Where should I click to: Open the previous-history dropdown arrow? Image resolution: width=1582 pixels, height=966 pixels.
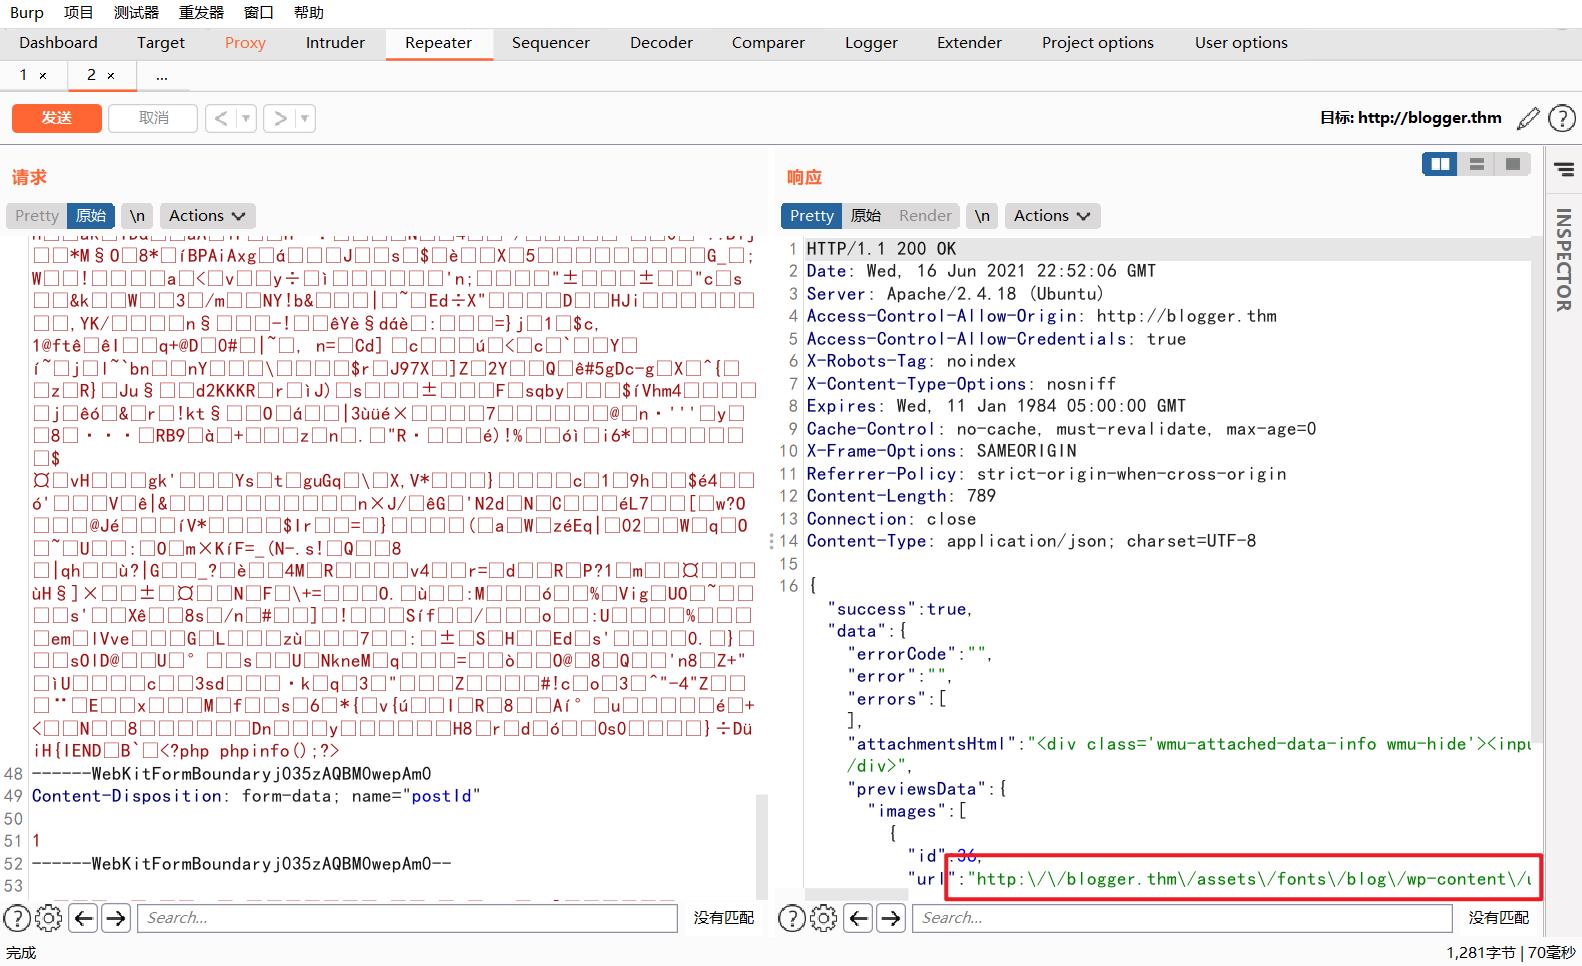click(x=246, y=118)
